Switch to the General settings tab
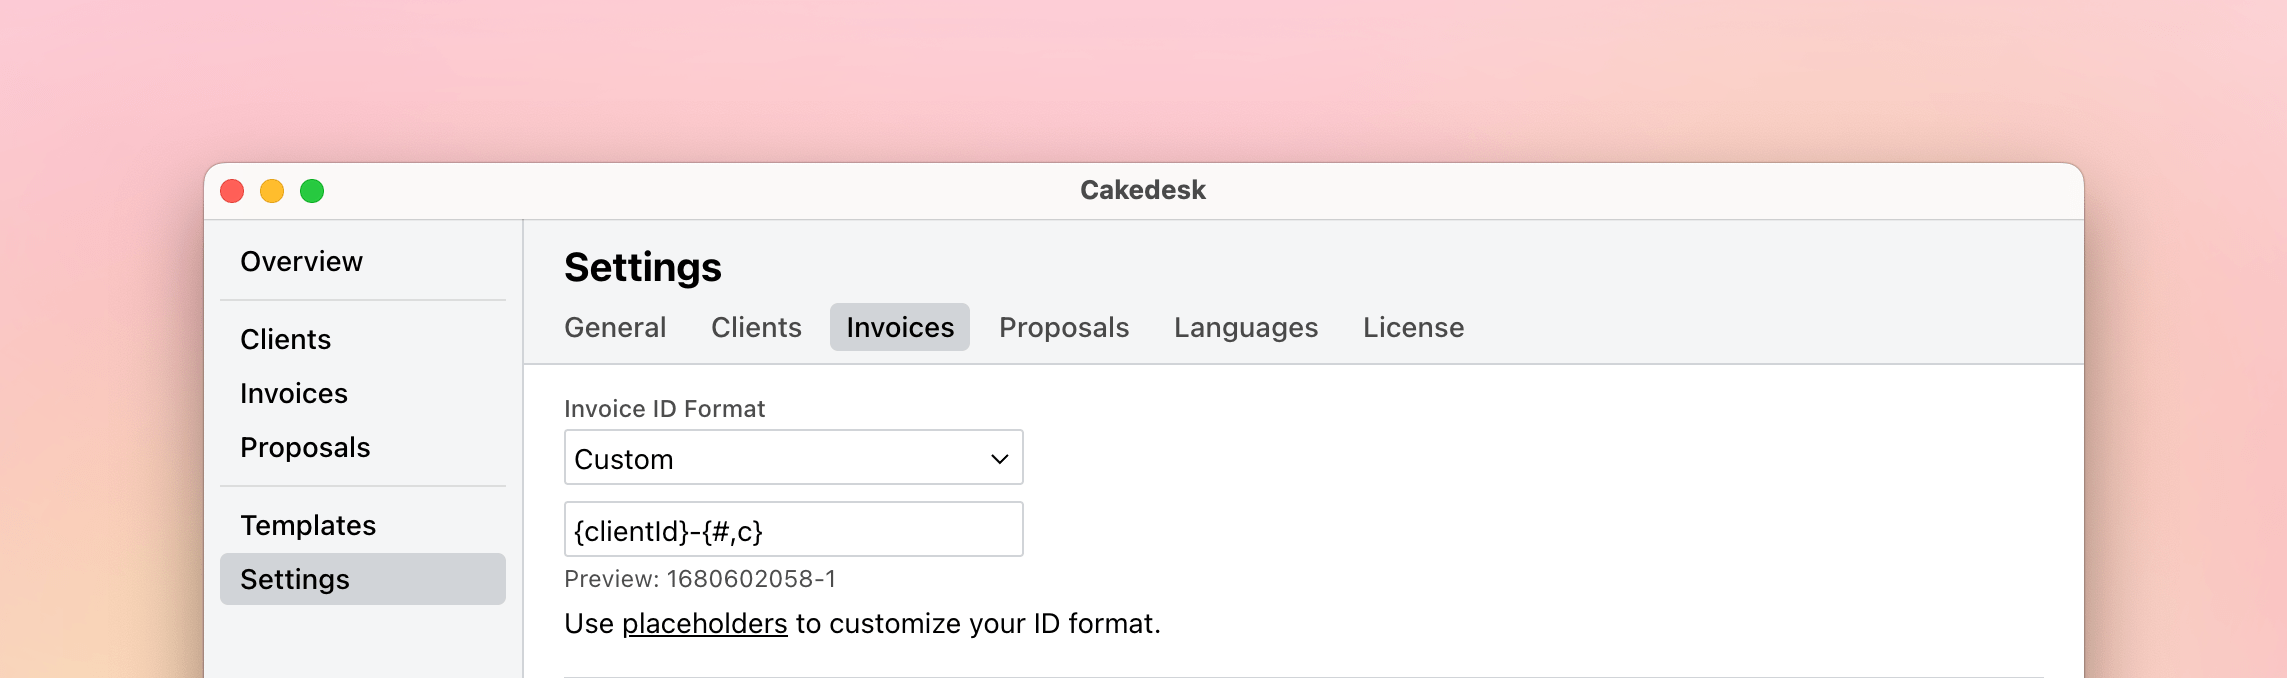2287x678 pixels. click(x=614, y=327)
